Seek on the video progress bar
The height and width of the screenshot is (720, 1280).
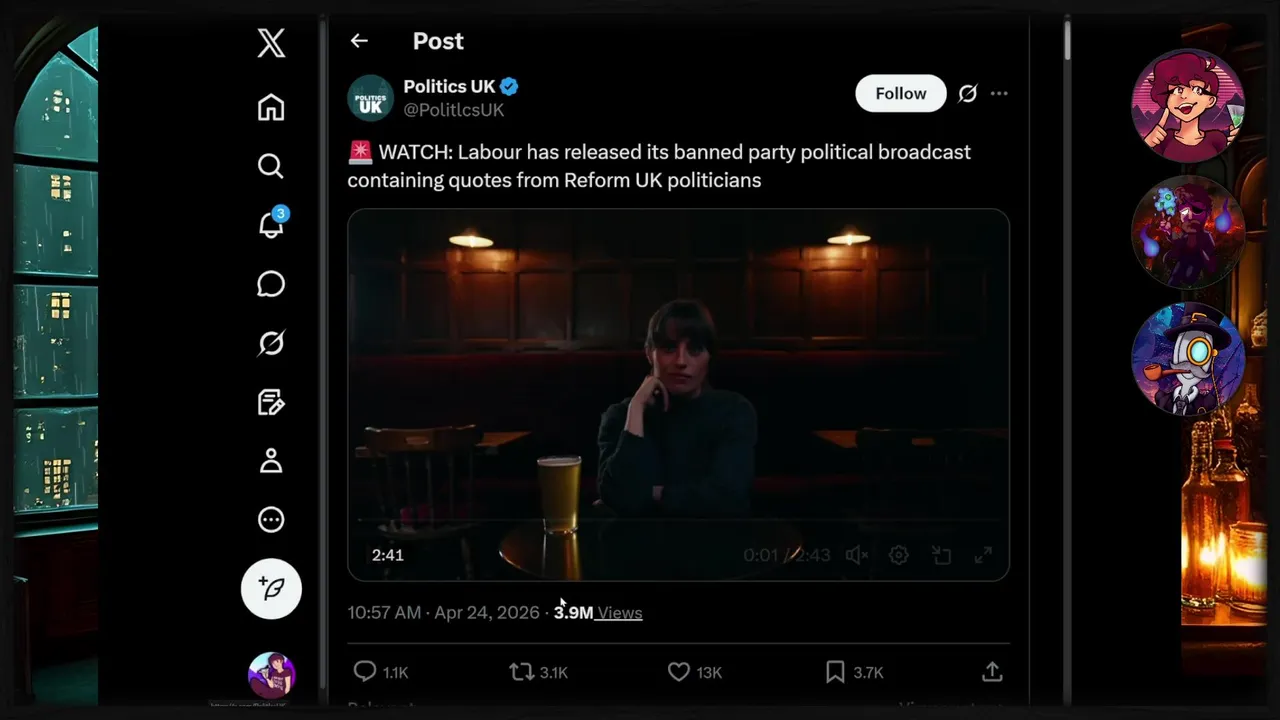(x=678, y=521)
